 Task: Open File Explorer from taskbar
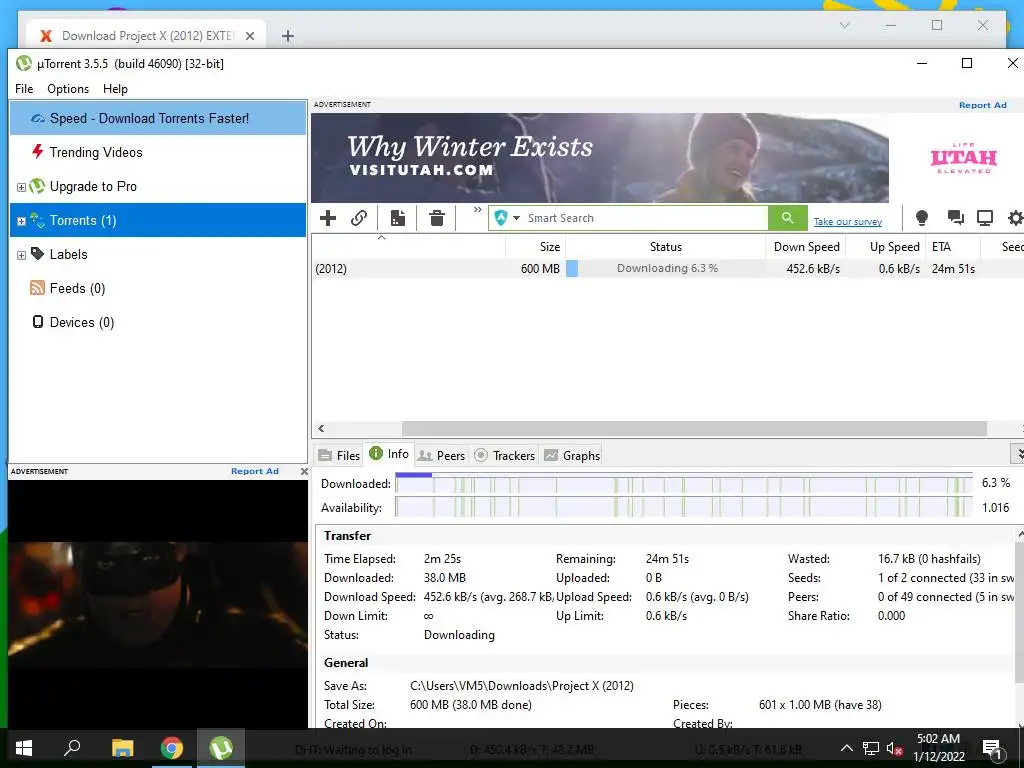122,748
